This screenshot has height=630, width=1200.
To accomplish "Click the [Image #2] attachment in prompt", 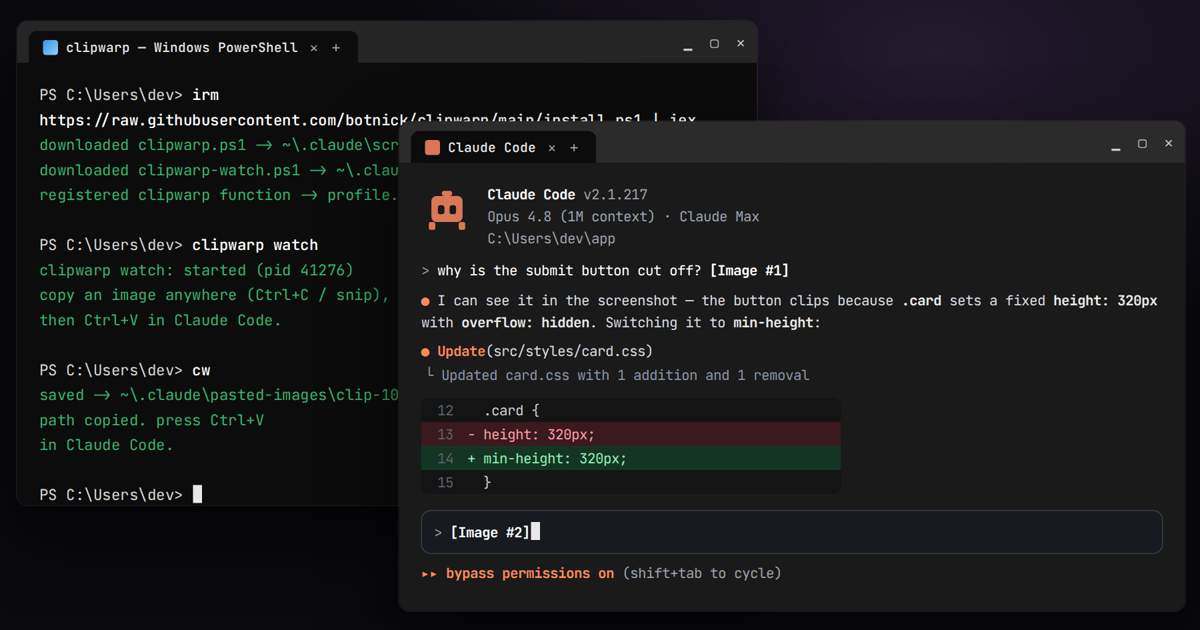I will coord(490,533).
